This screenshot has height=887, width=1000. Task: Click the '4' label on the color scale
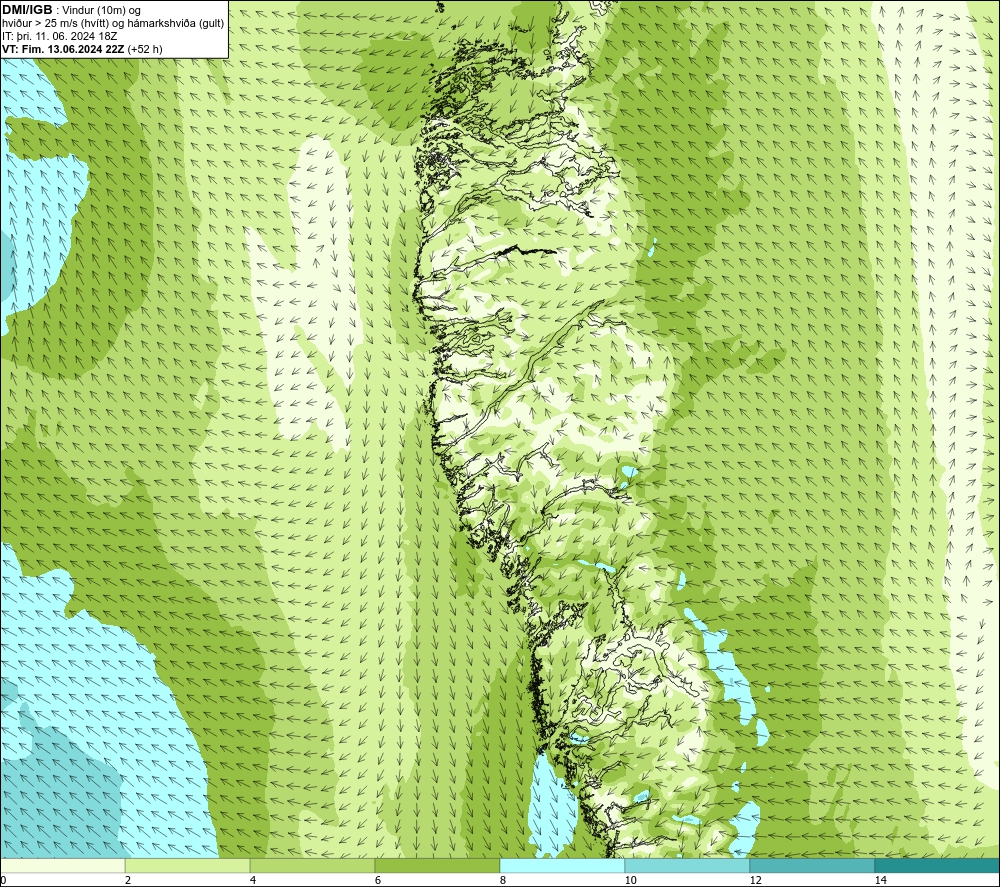tap(253, 880)
